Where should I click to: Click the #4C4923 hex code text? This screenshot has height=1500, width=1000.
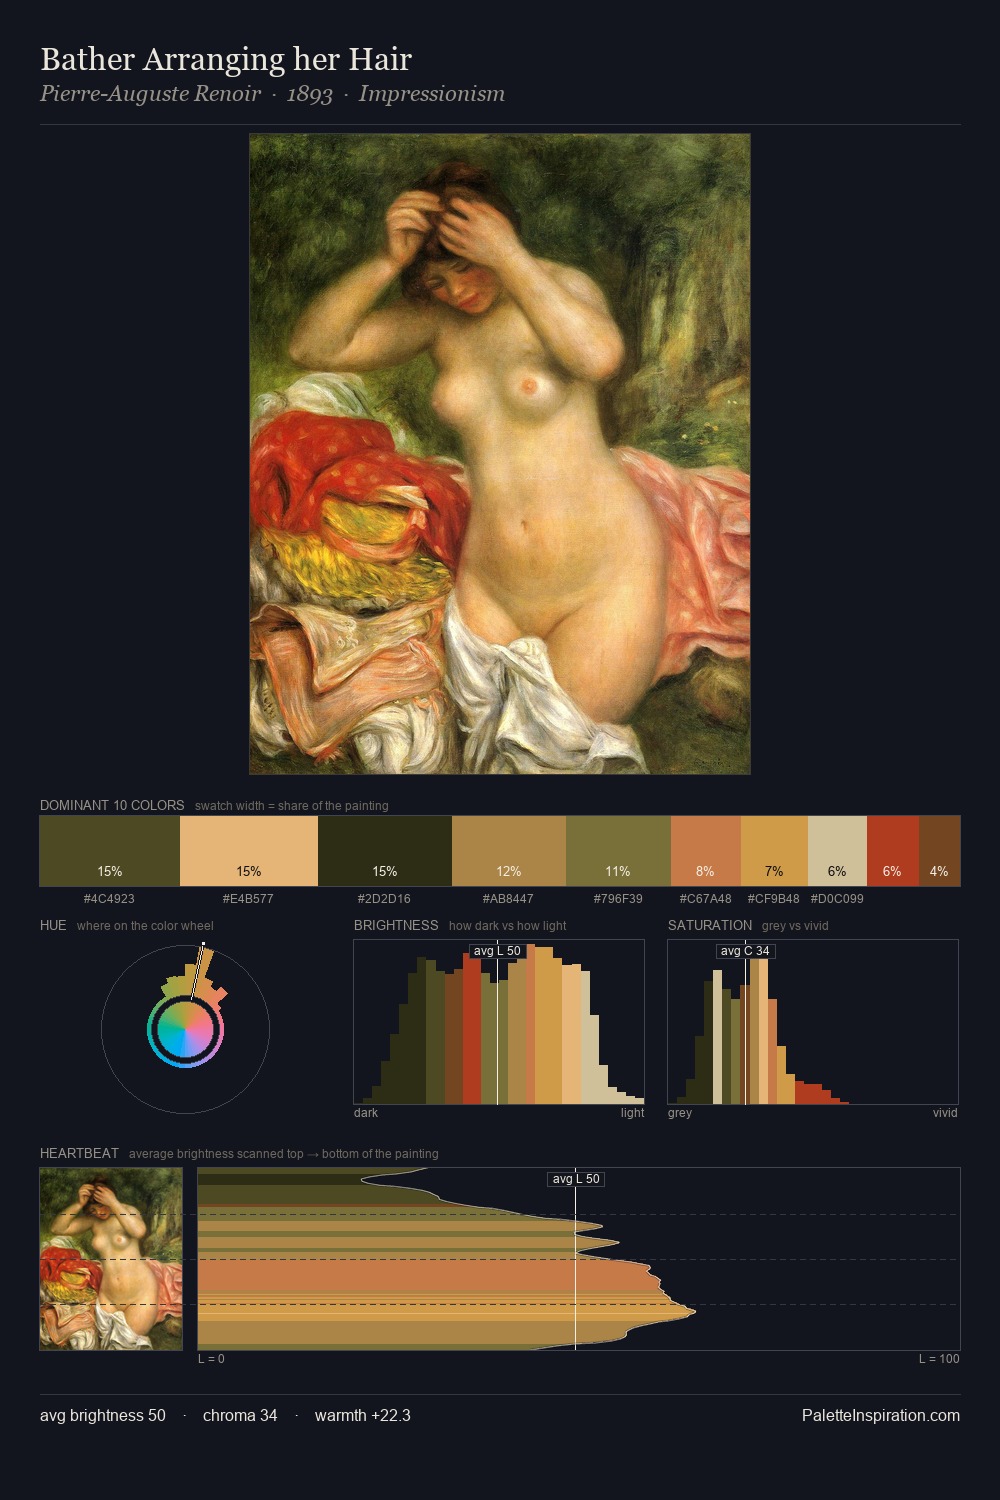point(109,899)
